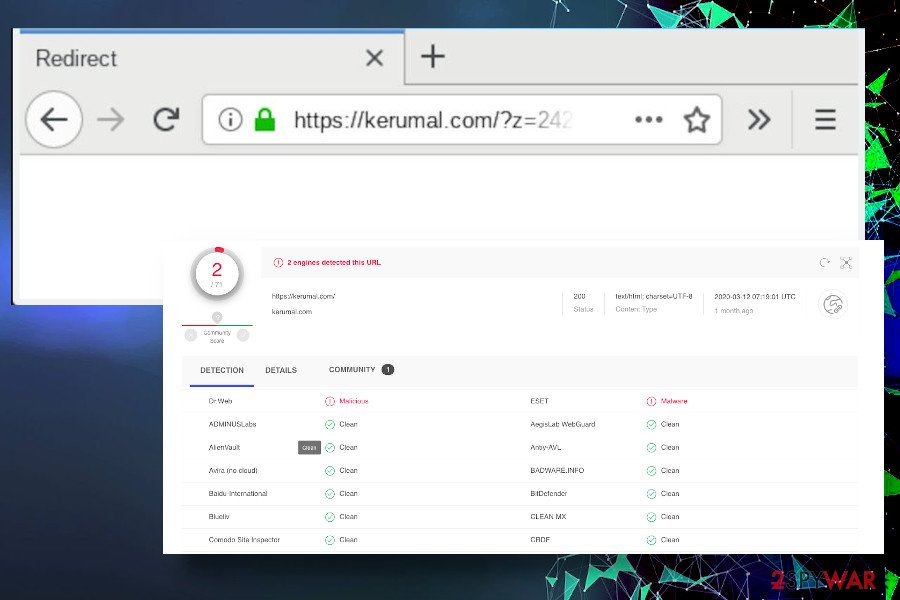The image size is (900, 600).
Task: Click the https://kerumal.com/ URL text
Action: 304,296
